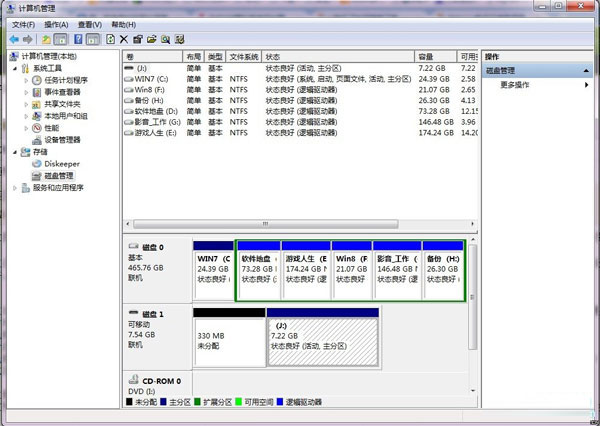
Task: Click the Help question-mark toolbar icon
Action: click(x=78, y=39)
